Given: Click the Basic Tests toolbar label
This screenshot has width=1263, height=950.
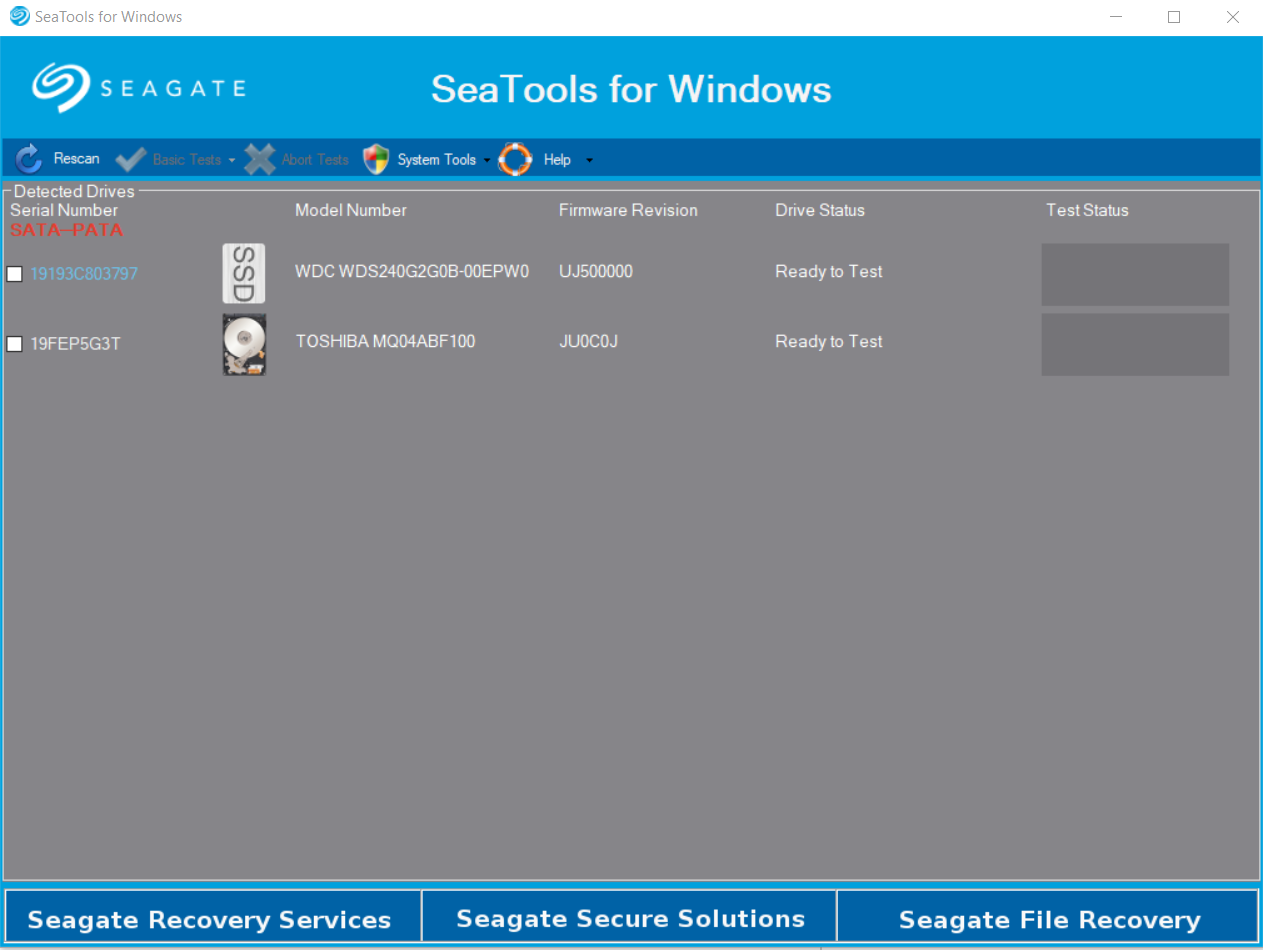Looking at the screenshot, I should point(187,159).
